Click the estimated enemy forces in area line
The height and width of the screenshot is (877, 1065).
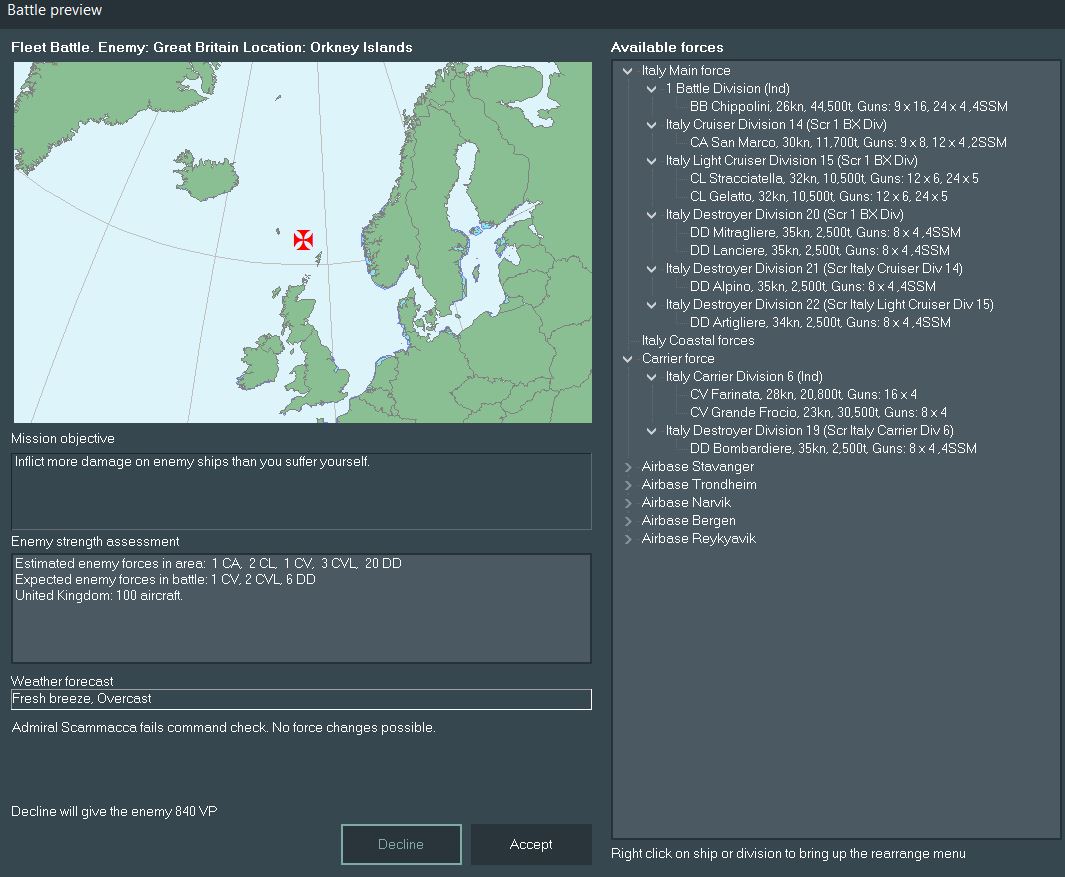point(208,563)
